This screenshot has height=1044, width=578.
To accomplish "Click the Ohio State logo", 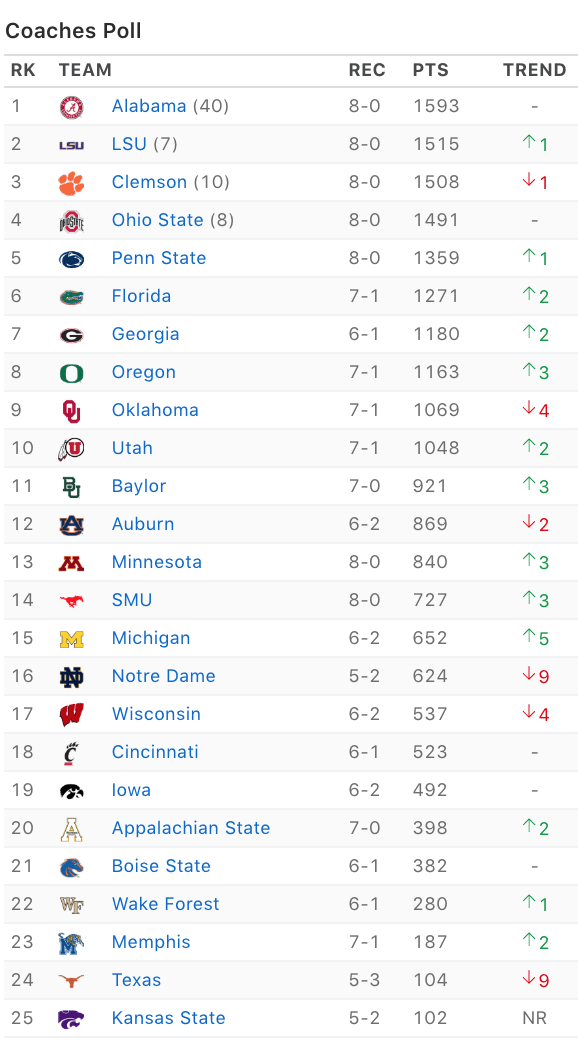I will pos(71,220).
